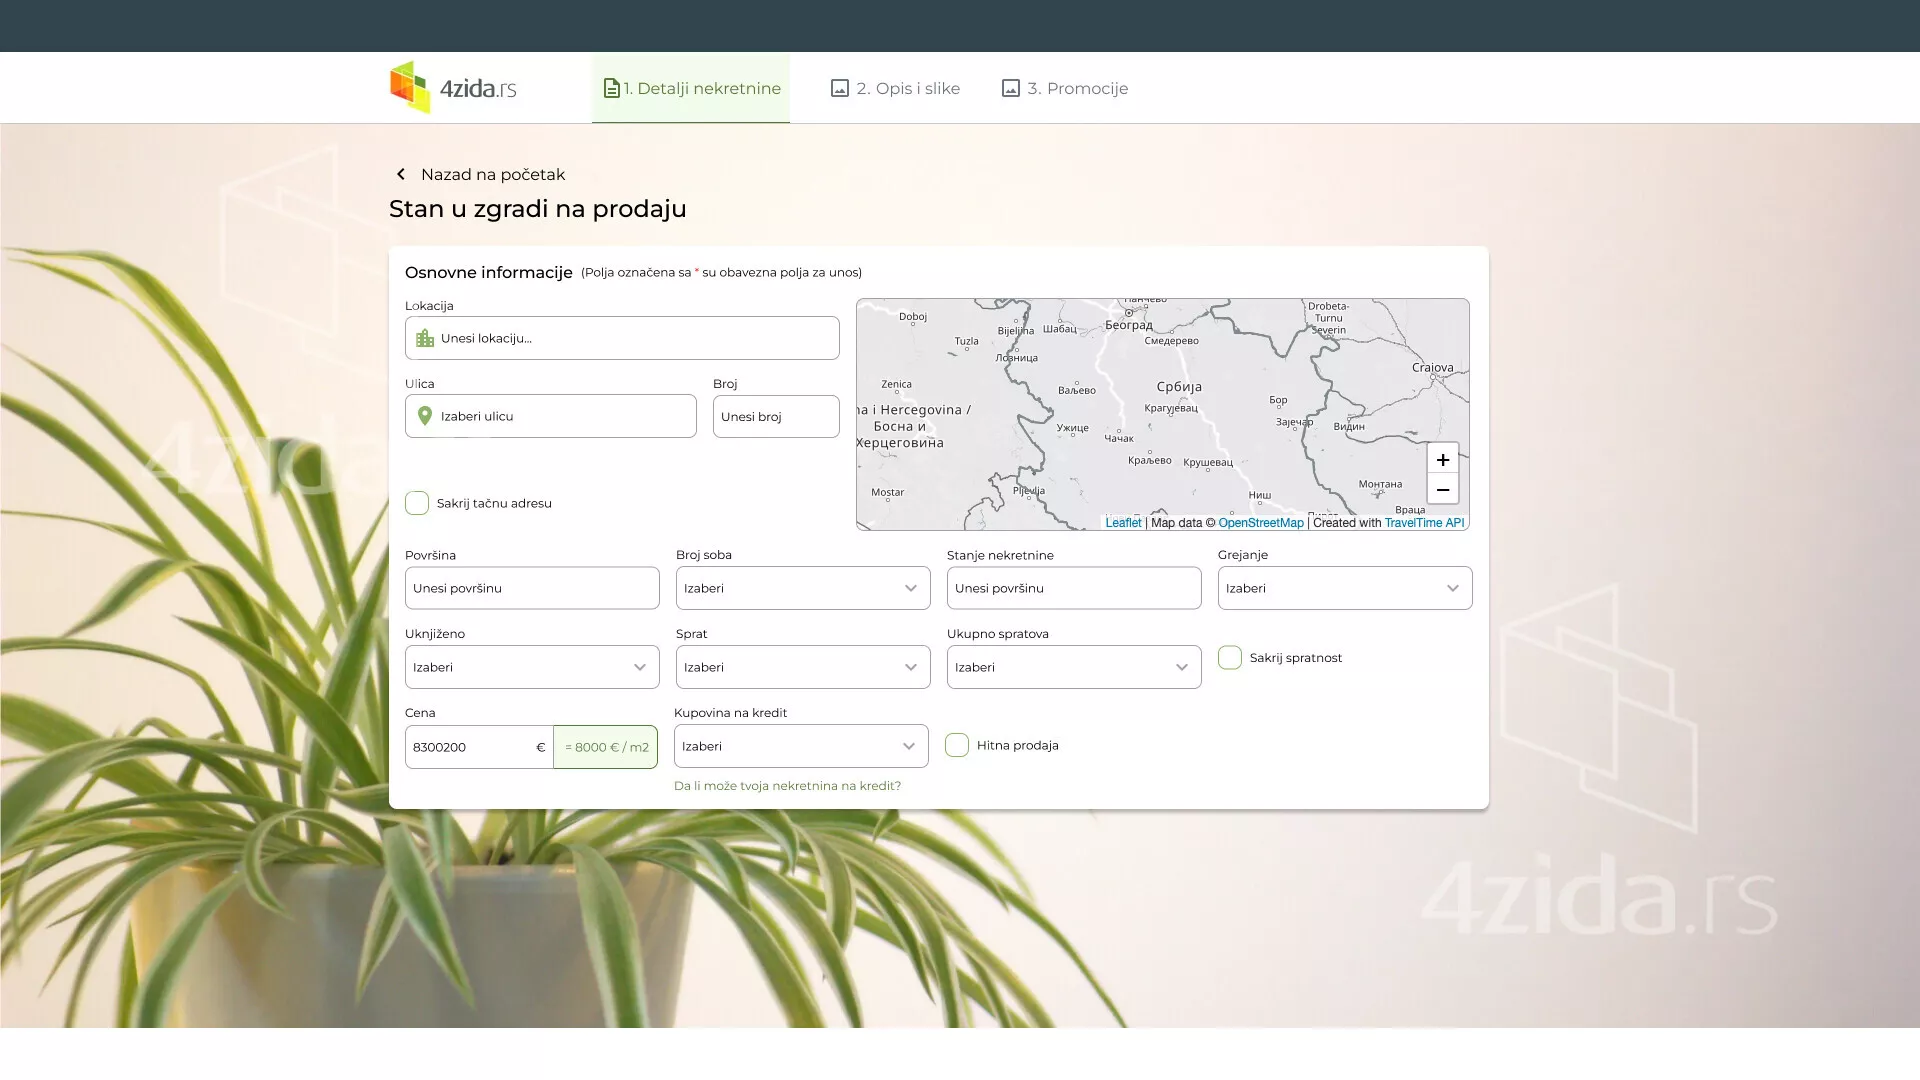1920x1080 pixels.
Task: Open the Ukupno spratova dropdown
Action: pyautogui.click(x=1074, y=667)
